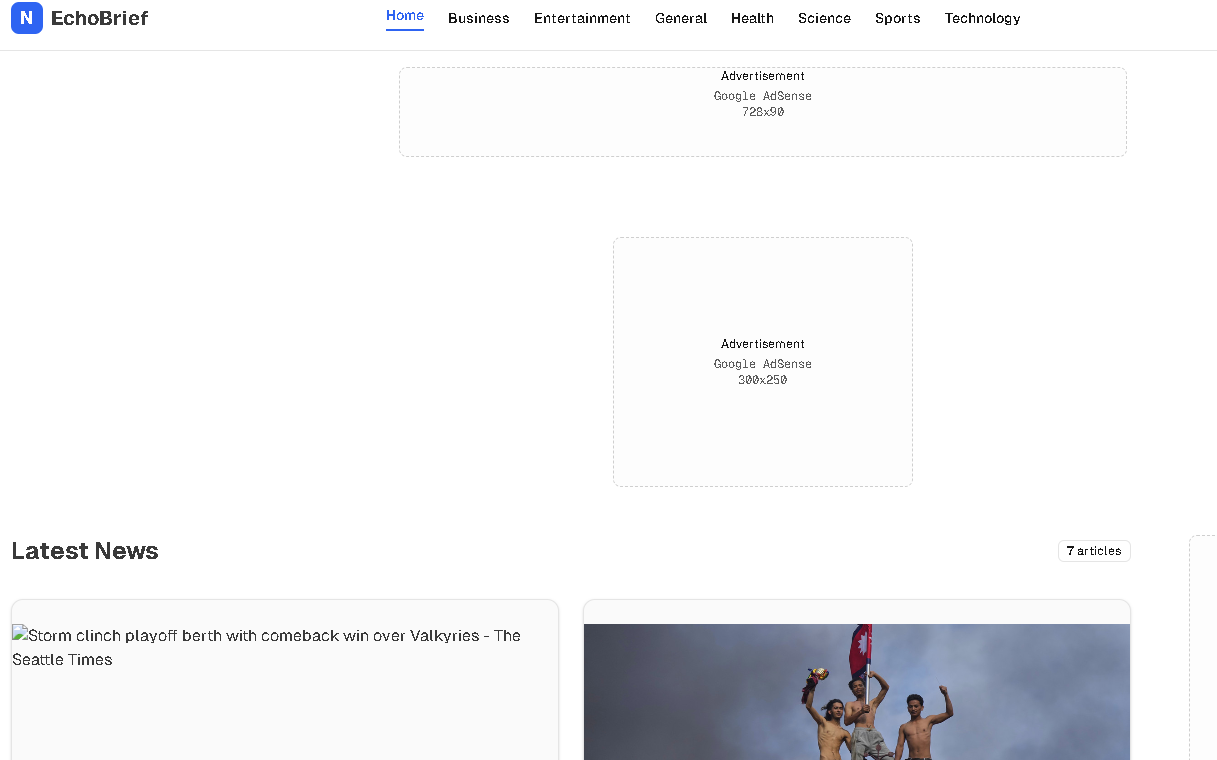Screen dimensions: 1217x760
Task: Click the Latest News heading
Action: pos(85,551)
